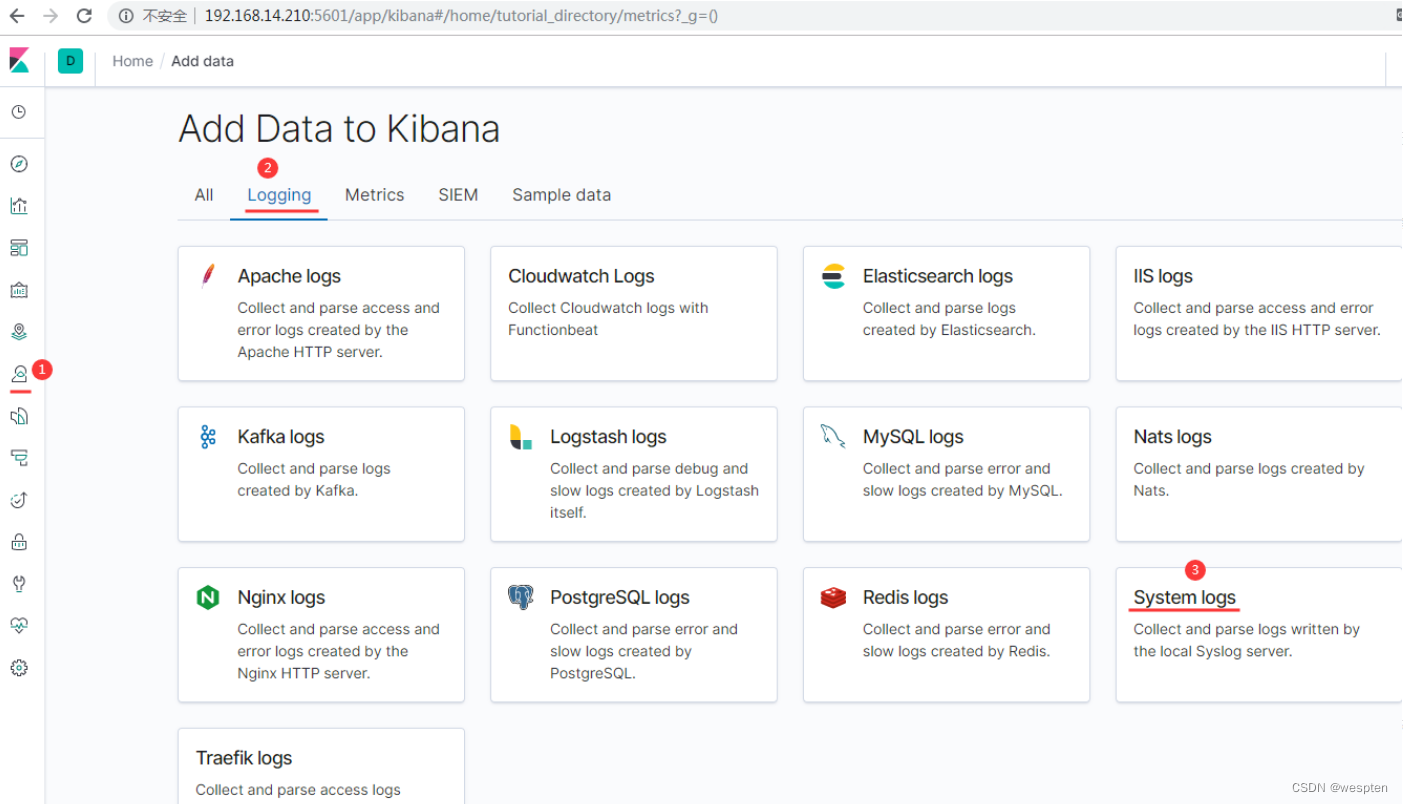Viewport: 1403px width, 804px height.
Task: Switch to the All tab
Action: pyautogui.click(x=204, y=195)
